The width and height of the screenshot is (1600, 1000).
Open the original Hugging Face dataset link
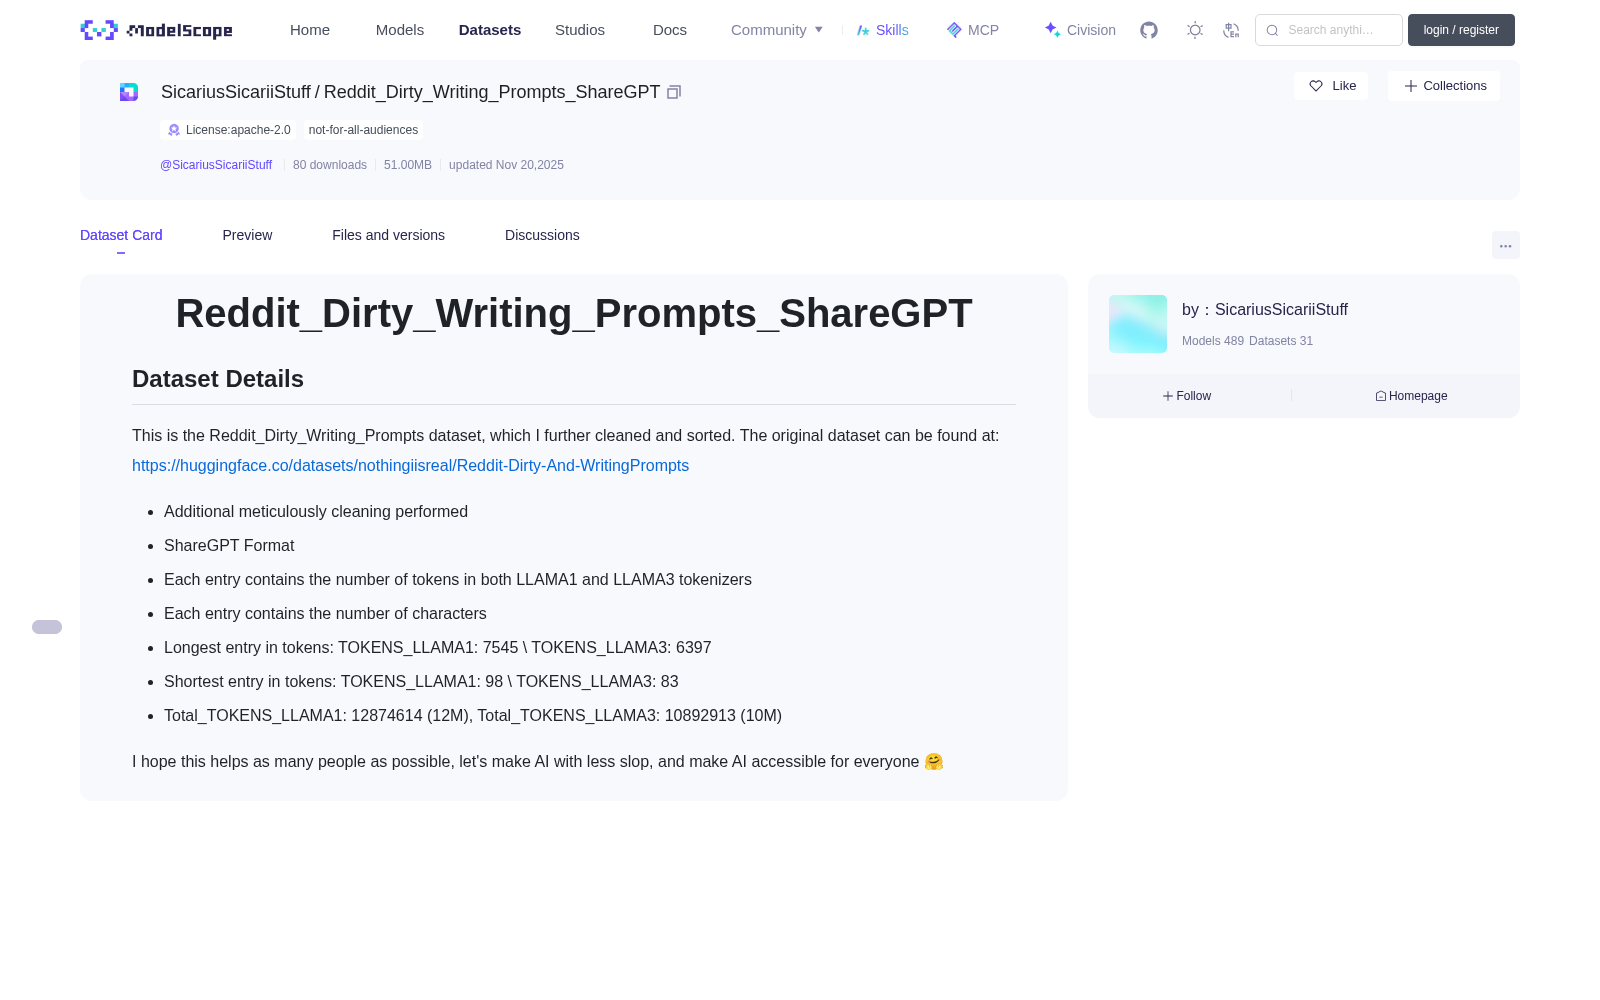(410, 466)
